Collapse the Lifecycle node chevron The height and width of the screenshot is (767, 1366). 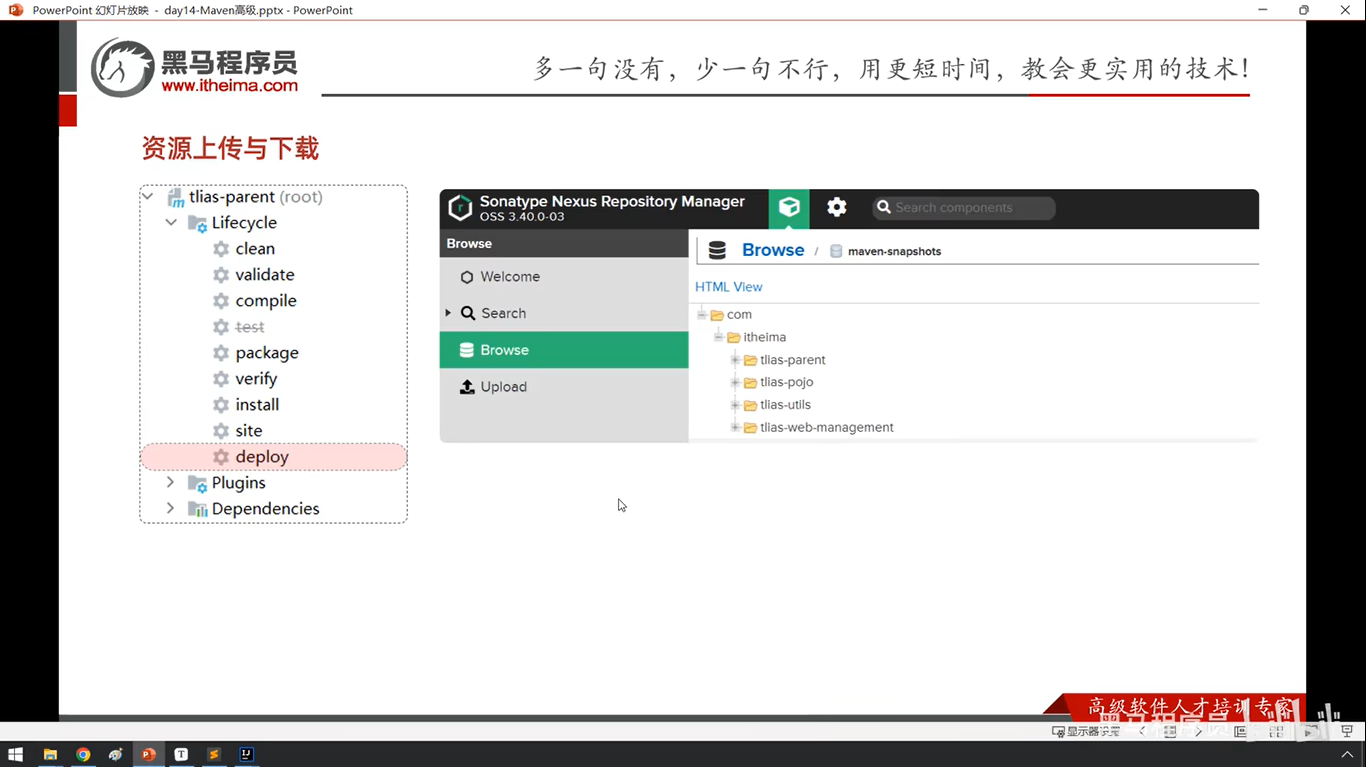(x=171, y=223)
